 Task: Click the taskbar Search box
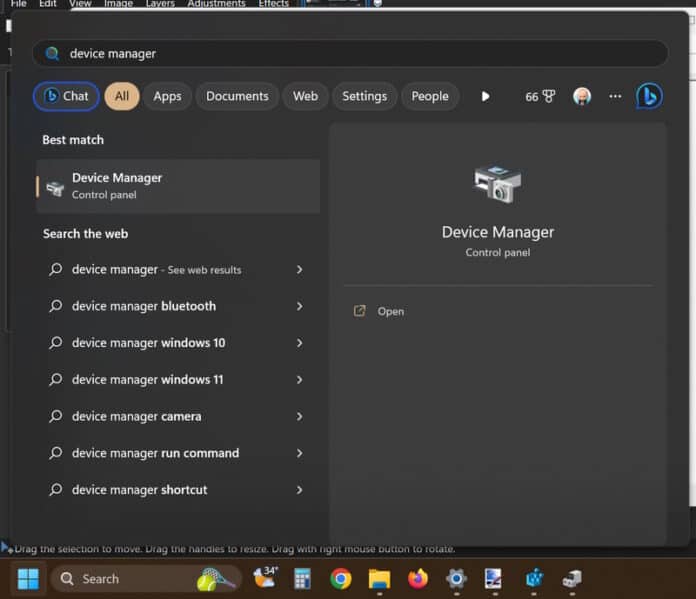click(x=146, y=579)
